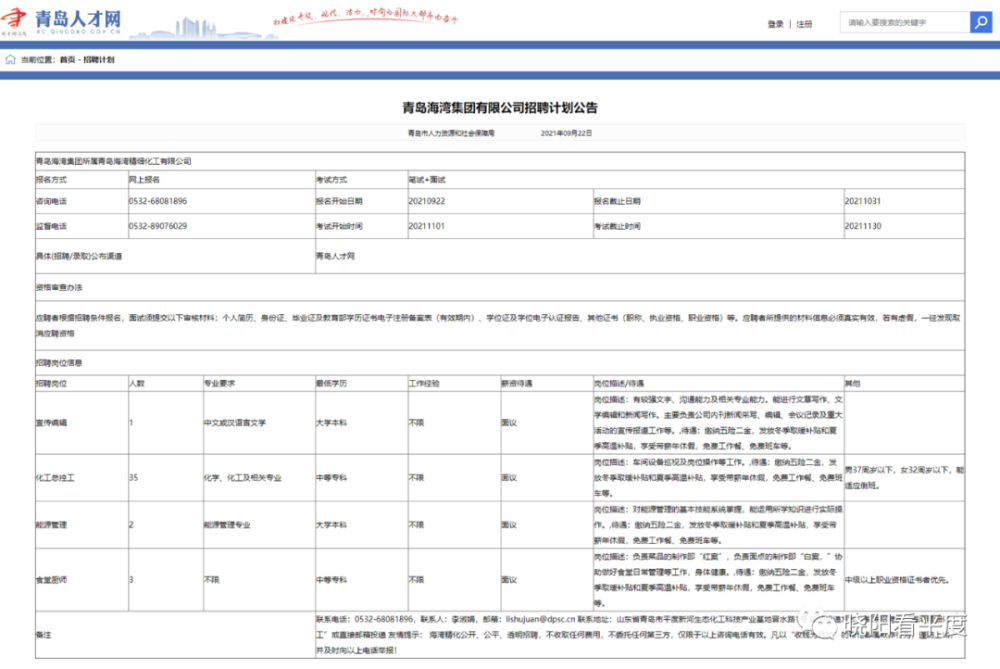Select the 网上报名 cell
Image resolution: width=1000 pixels, height=669 pixels.
point(221,180)
